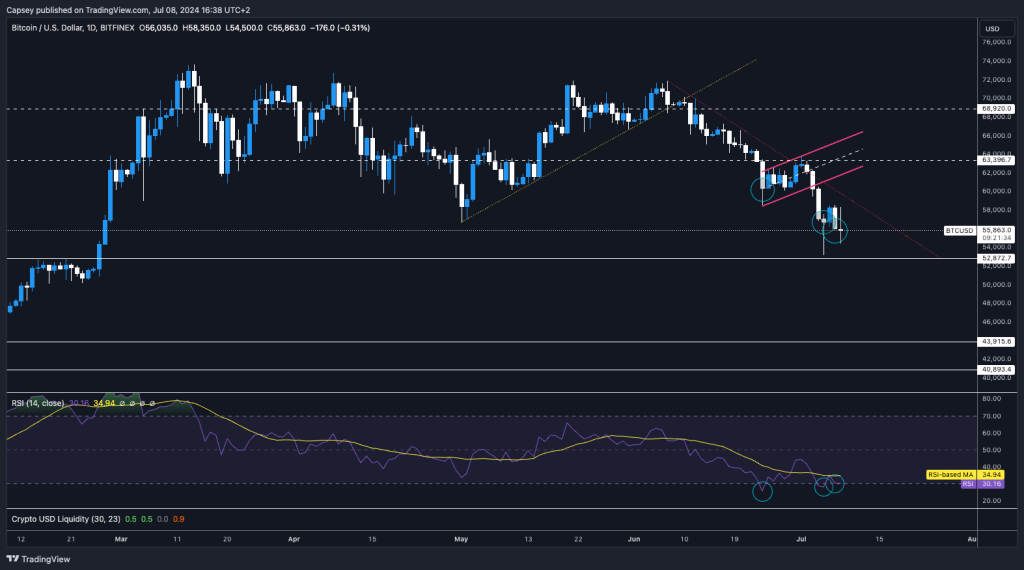Viewport: 1024px width, 570px height.
Task: Click the BTCUSD price label tag
Action: point(959,231)
